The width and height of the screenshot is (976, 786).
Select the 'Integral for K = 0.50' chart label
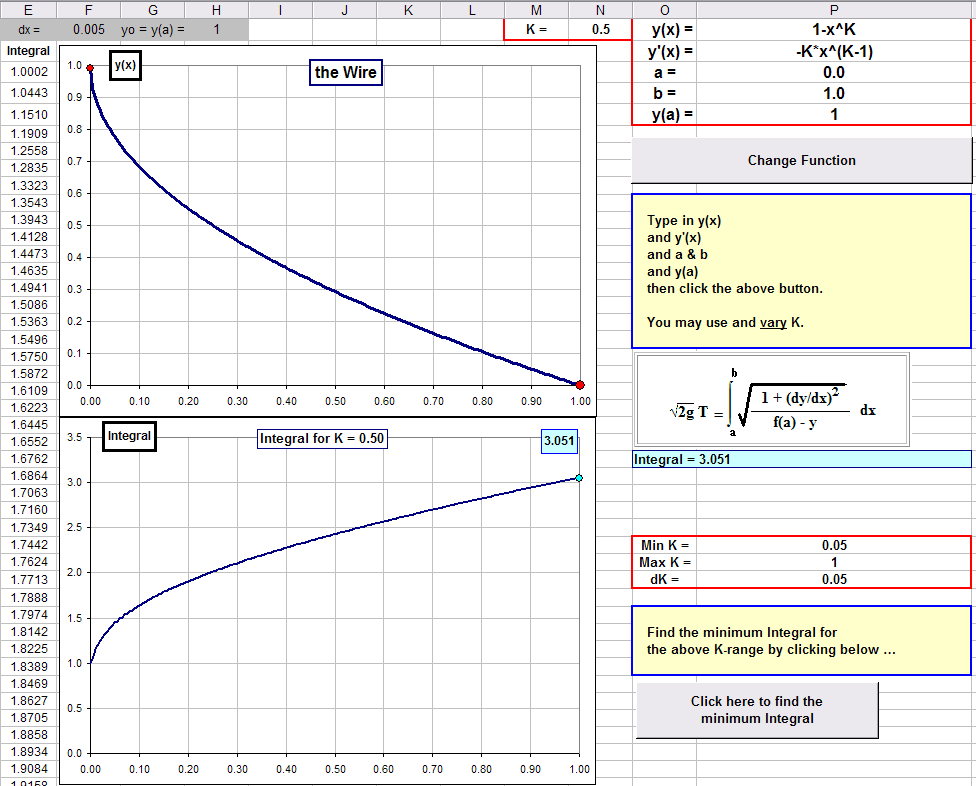(x=322, y=439)
